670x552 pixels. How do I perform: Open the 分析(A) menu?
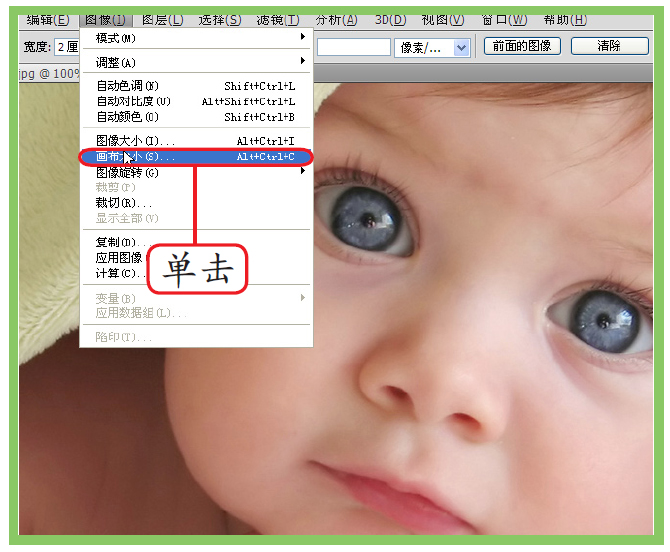click(x=336, y=20)
